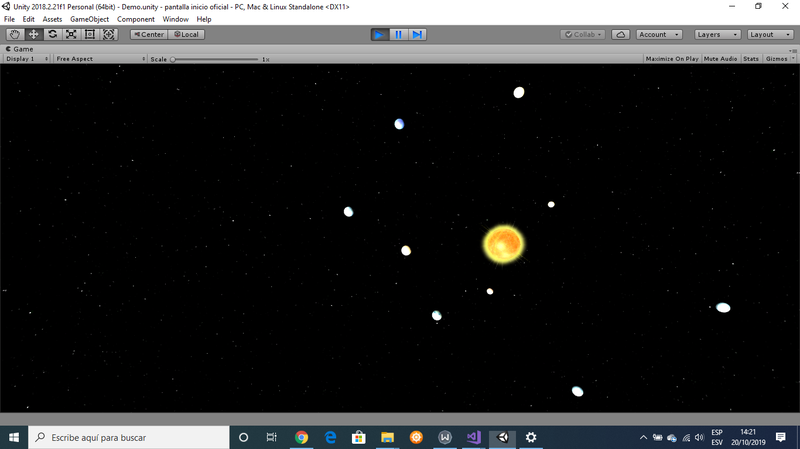Select the Rect Transform tool

point(90,34)
